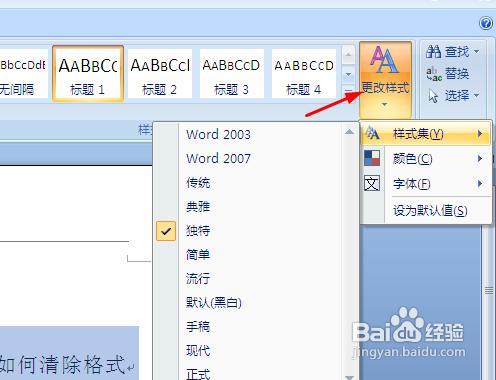Click the Style Set (样式集) menu icon

point(372,134)
